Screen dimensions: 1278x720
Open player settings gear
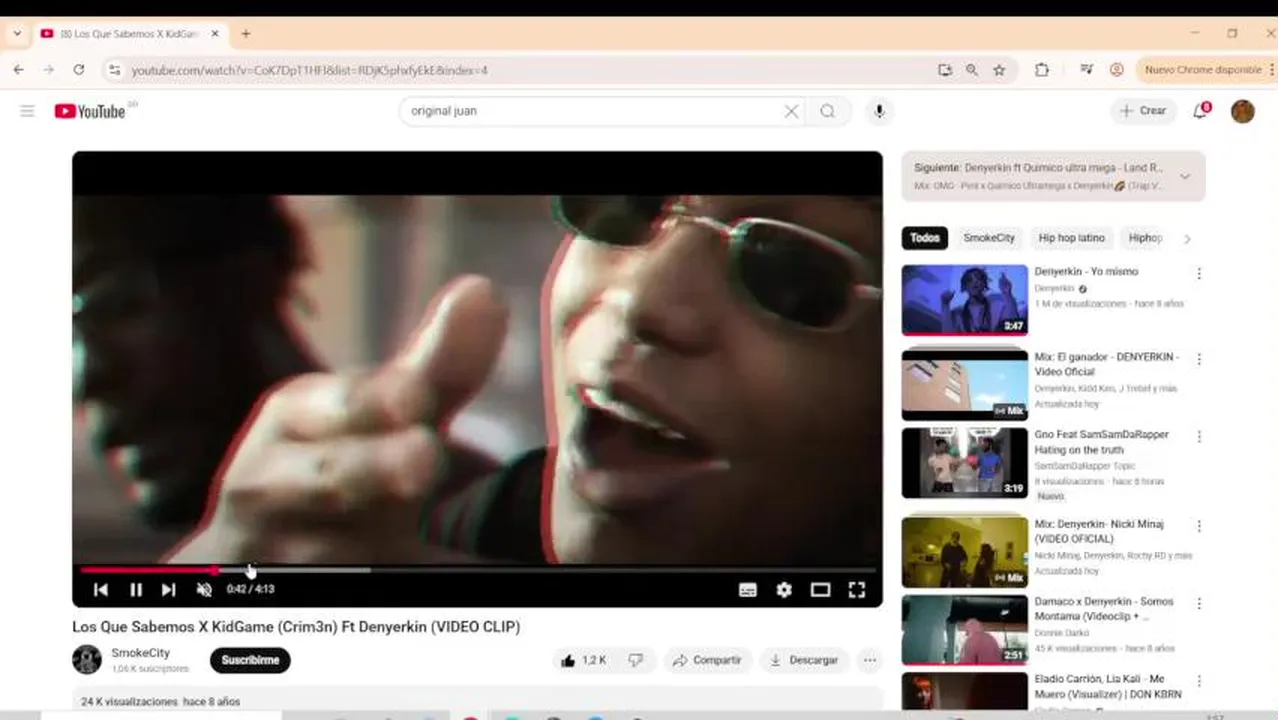784,590
